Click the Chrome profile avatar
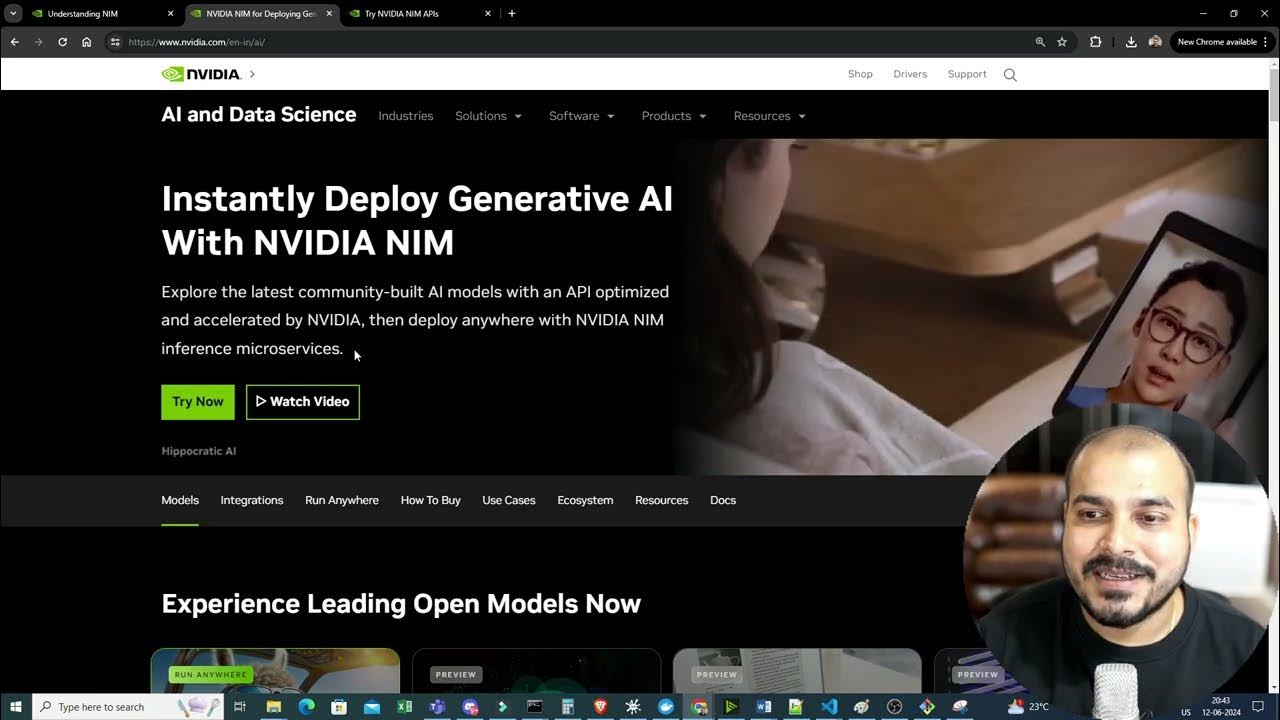The height and width of the screenshot is (720, 1280). (1155, 42)
